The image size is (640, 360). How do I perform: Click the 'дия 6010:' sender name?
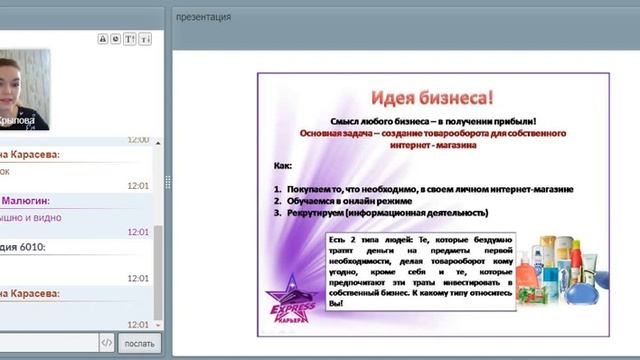click(x=22, y=247)
